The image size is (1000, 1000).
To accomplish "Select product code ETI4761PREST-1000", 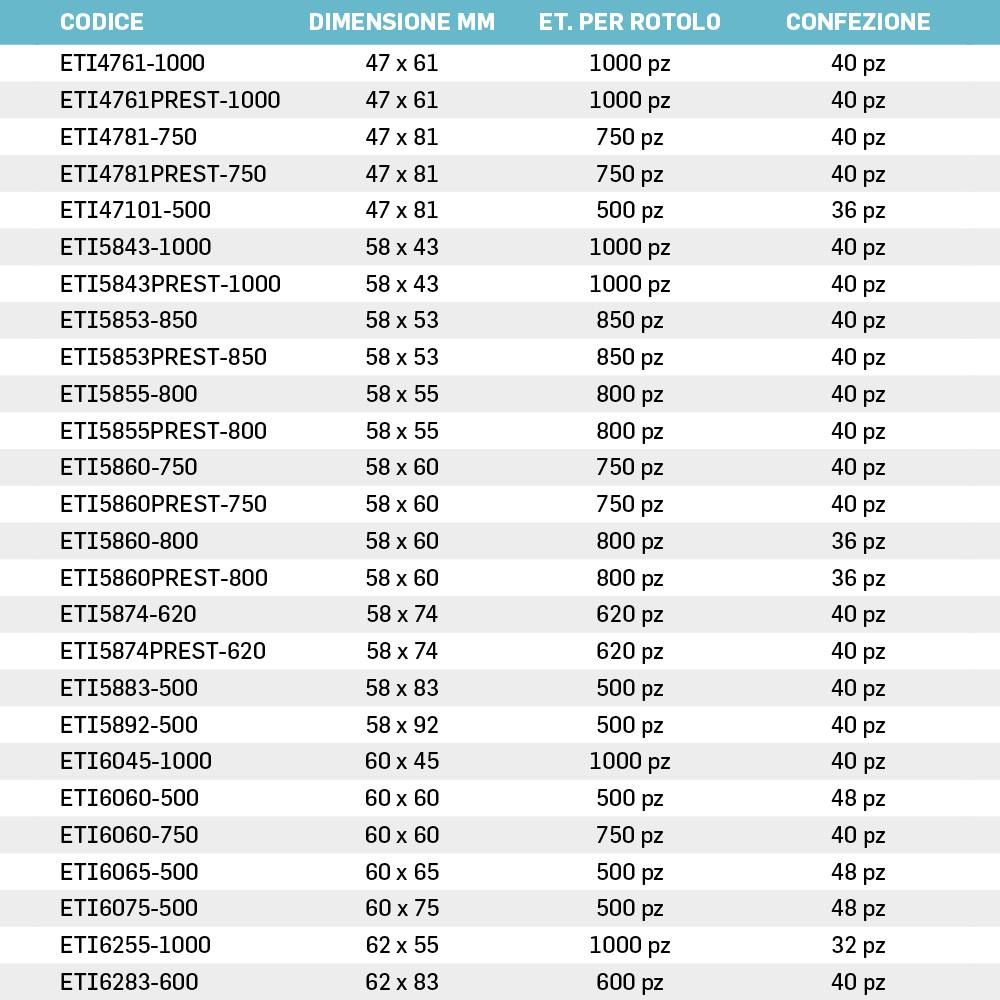I will pyautogui.click(x=170, y=100).
